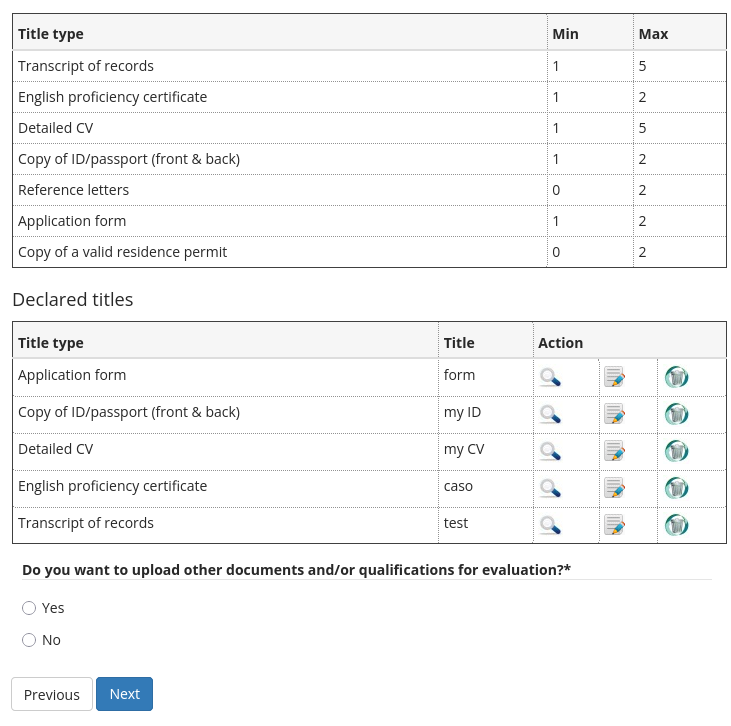Viewport: 731px width, 726px height.
Task: View the Copy of ID/passport entry
Action: tap(550, 414)
